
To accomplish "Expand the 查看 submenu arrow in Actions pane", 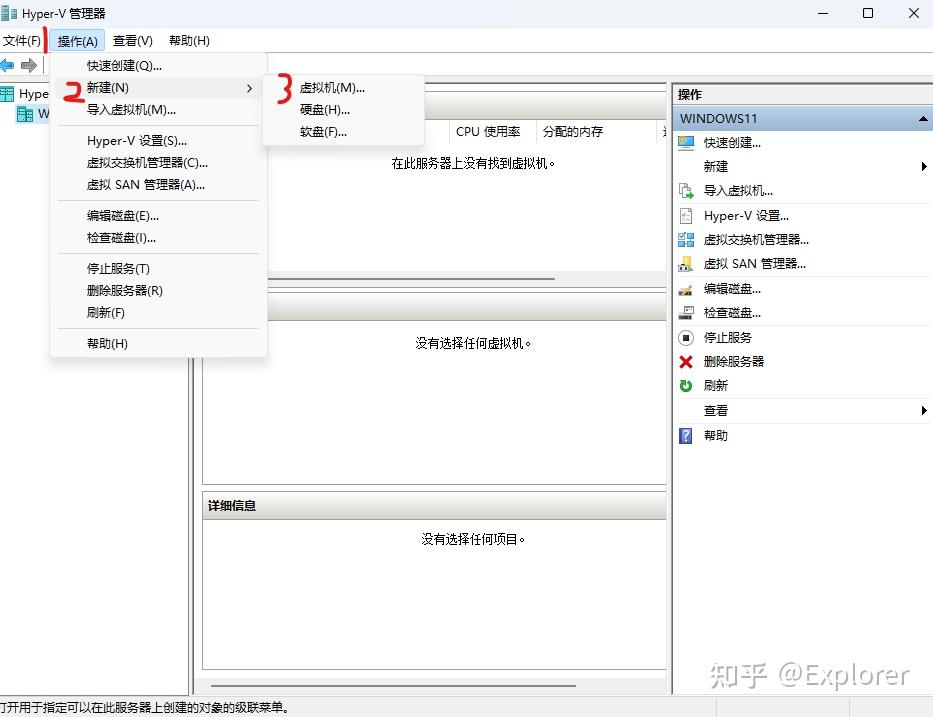I will click(923, 410).
